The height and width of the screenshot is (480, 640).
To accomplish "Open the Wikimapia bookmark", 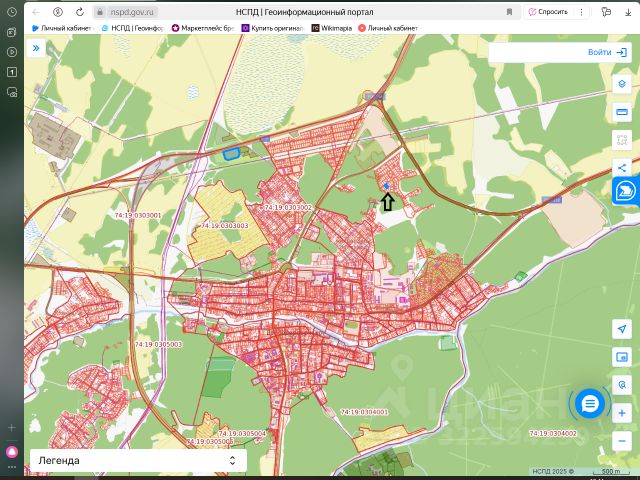I will [x=332, y=28].
